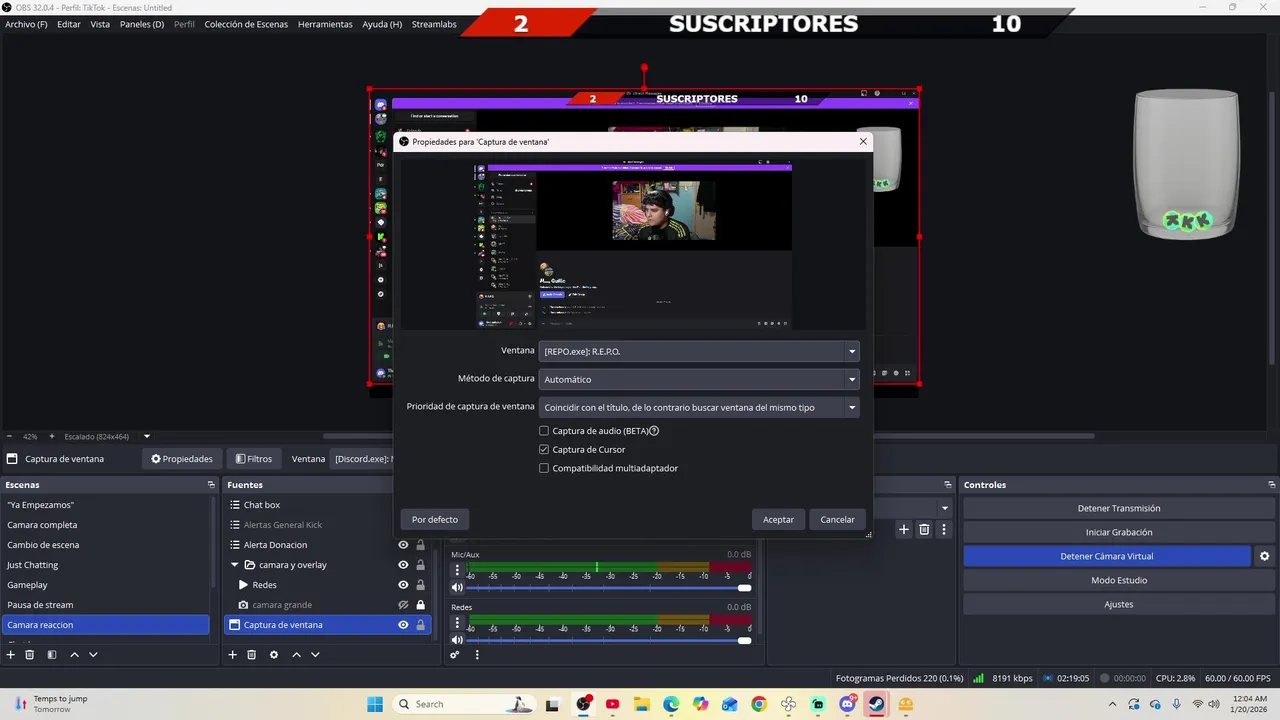Screen dimensions: 1280x720
Task: Hide the camara y overlay group
Action: click(x=403, y=565)
